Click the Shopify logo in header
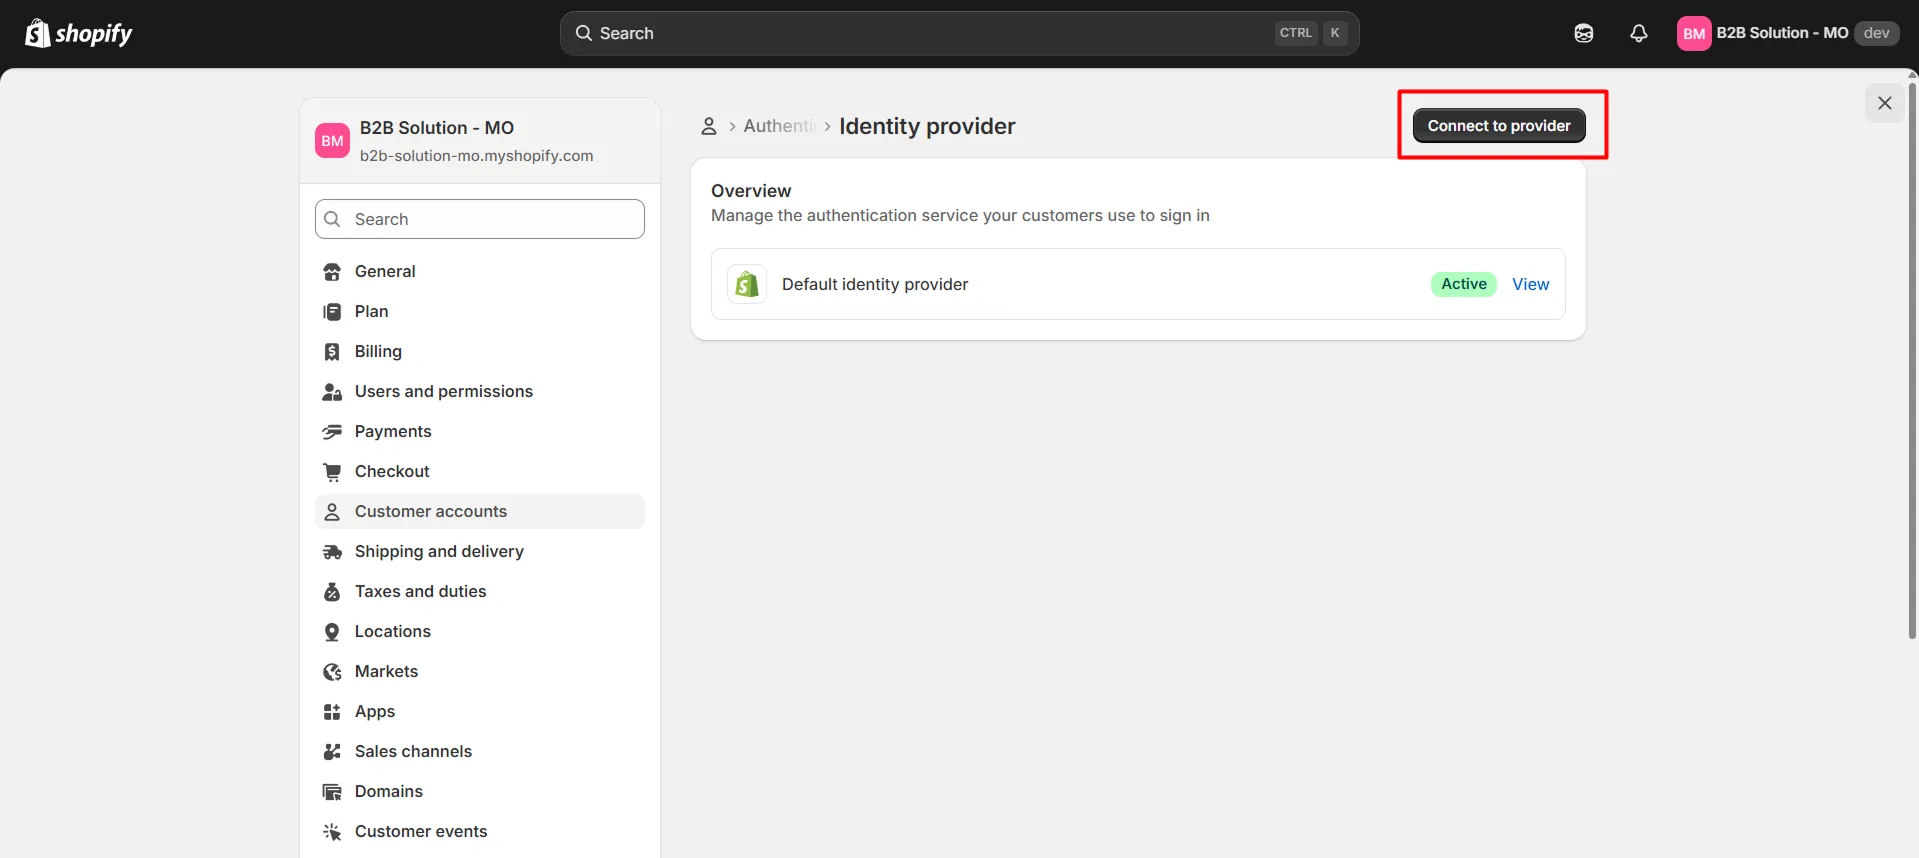This screenshot has width=1919, height=858. [x=78, y=33]
